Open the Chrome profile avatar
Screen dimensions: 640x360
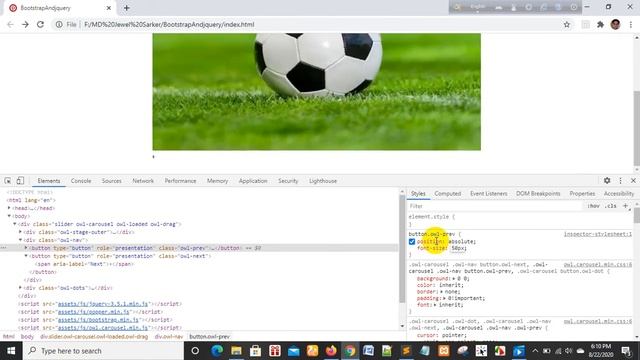616,24
